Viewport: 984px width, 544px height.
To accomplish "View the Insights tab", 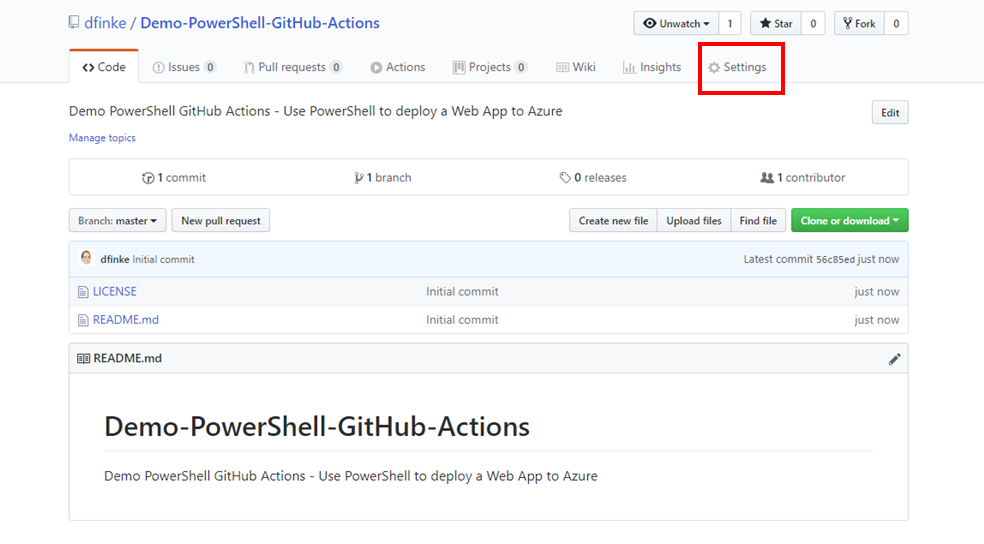I will click(652, 67).
